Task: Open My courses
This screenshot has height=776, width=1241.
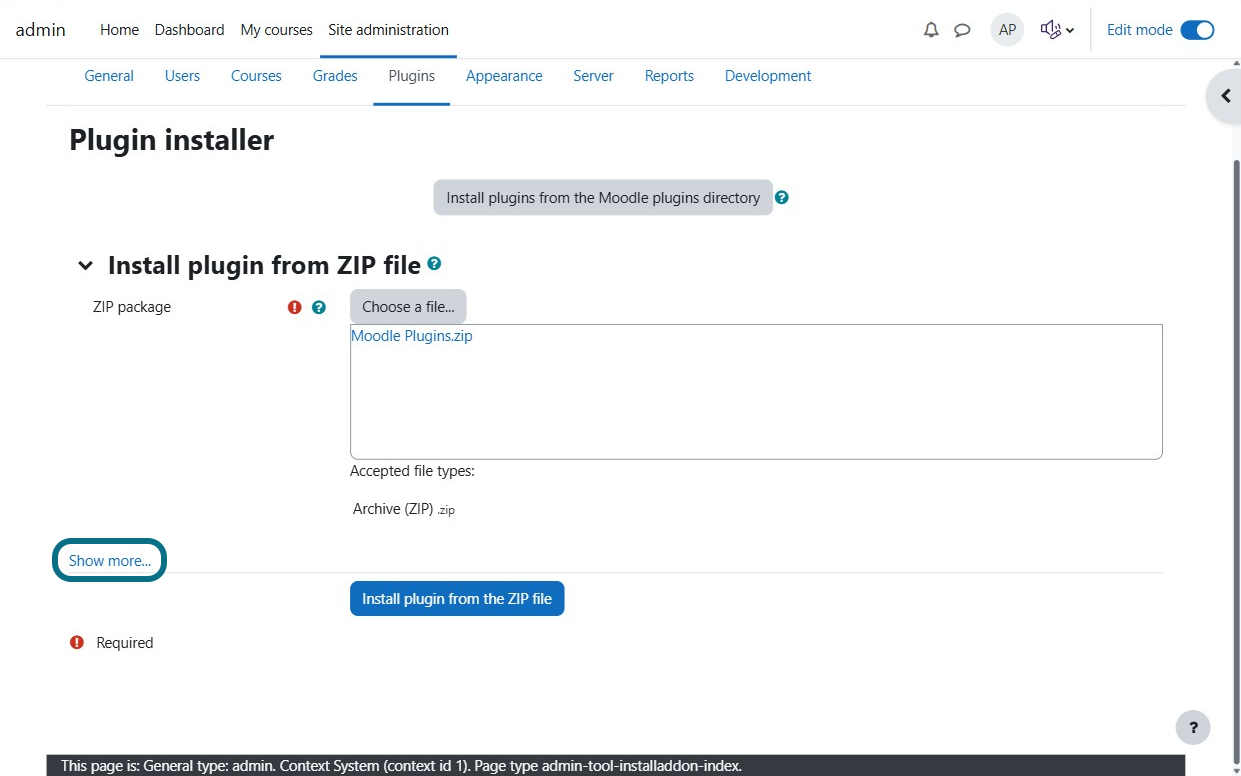Action: (x=276, y=30)
